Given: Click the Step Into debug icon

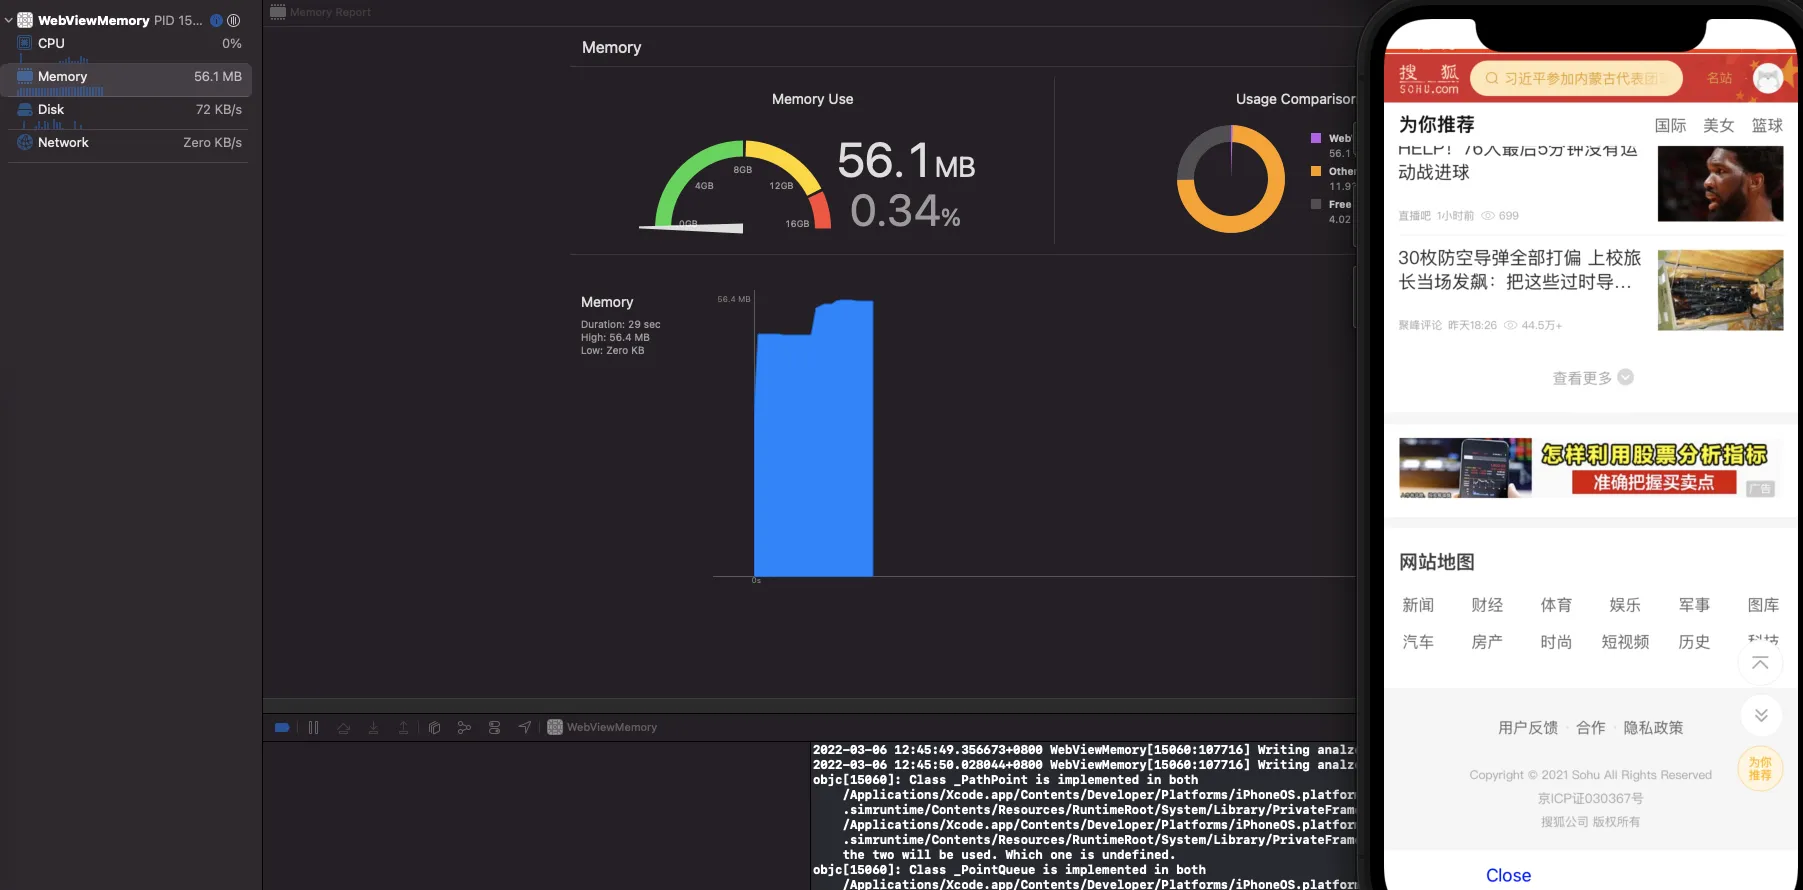Looking at the screenshot, I should (x=373, y=728).
